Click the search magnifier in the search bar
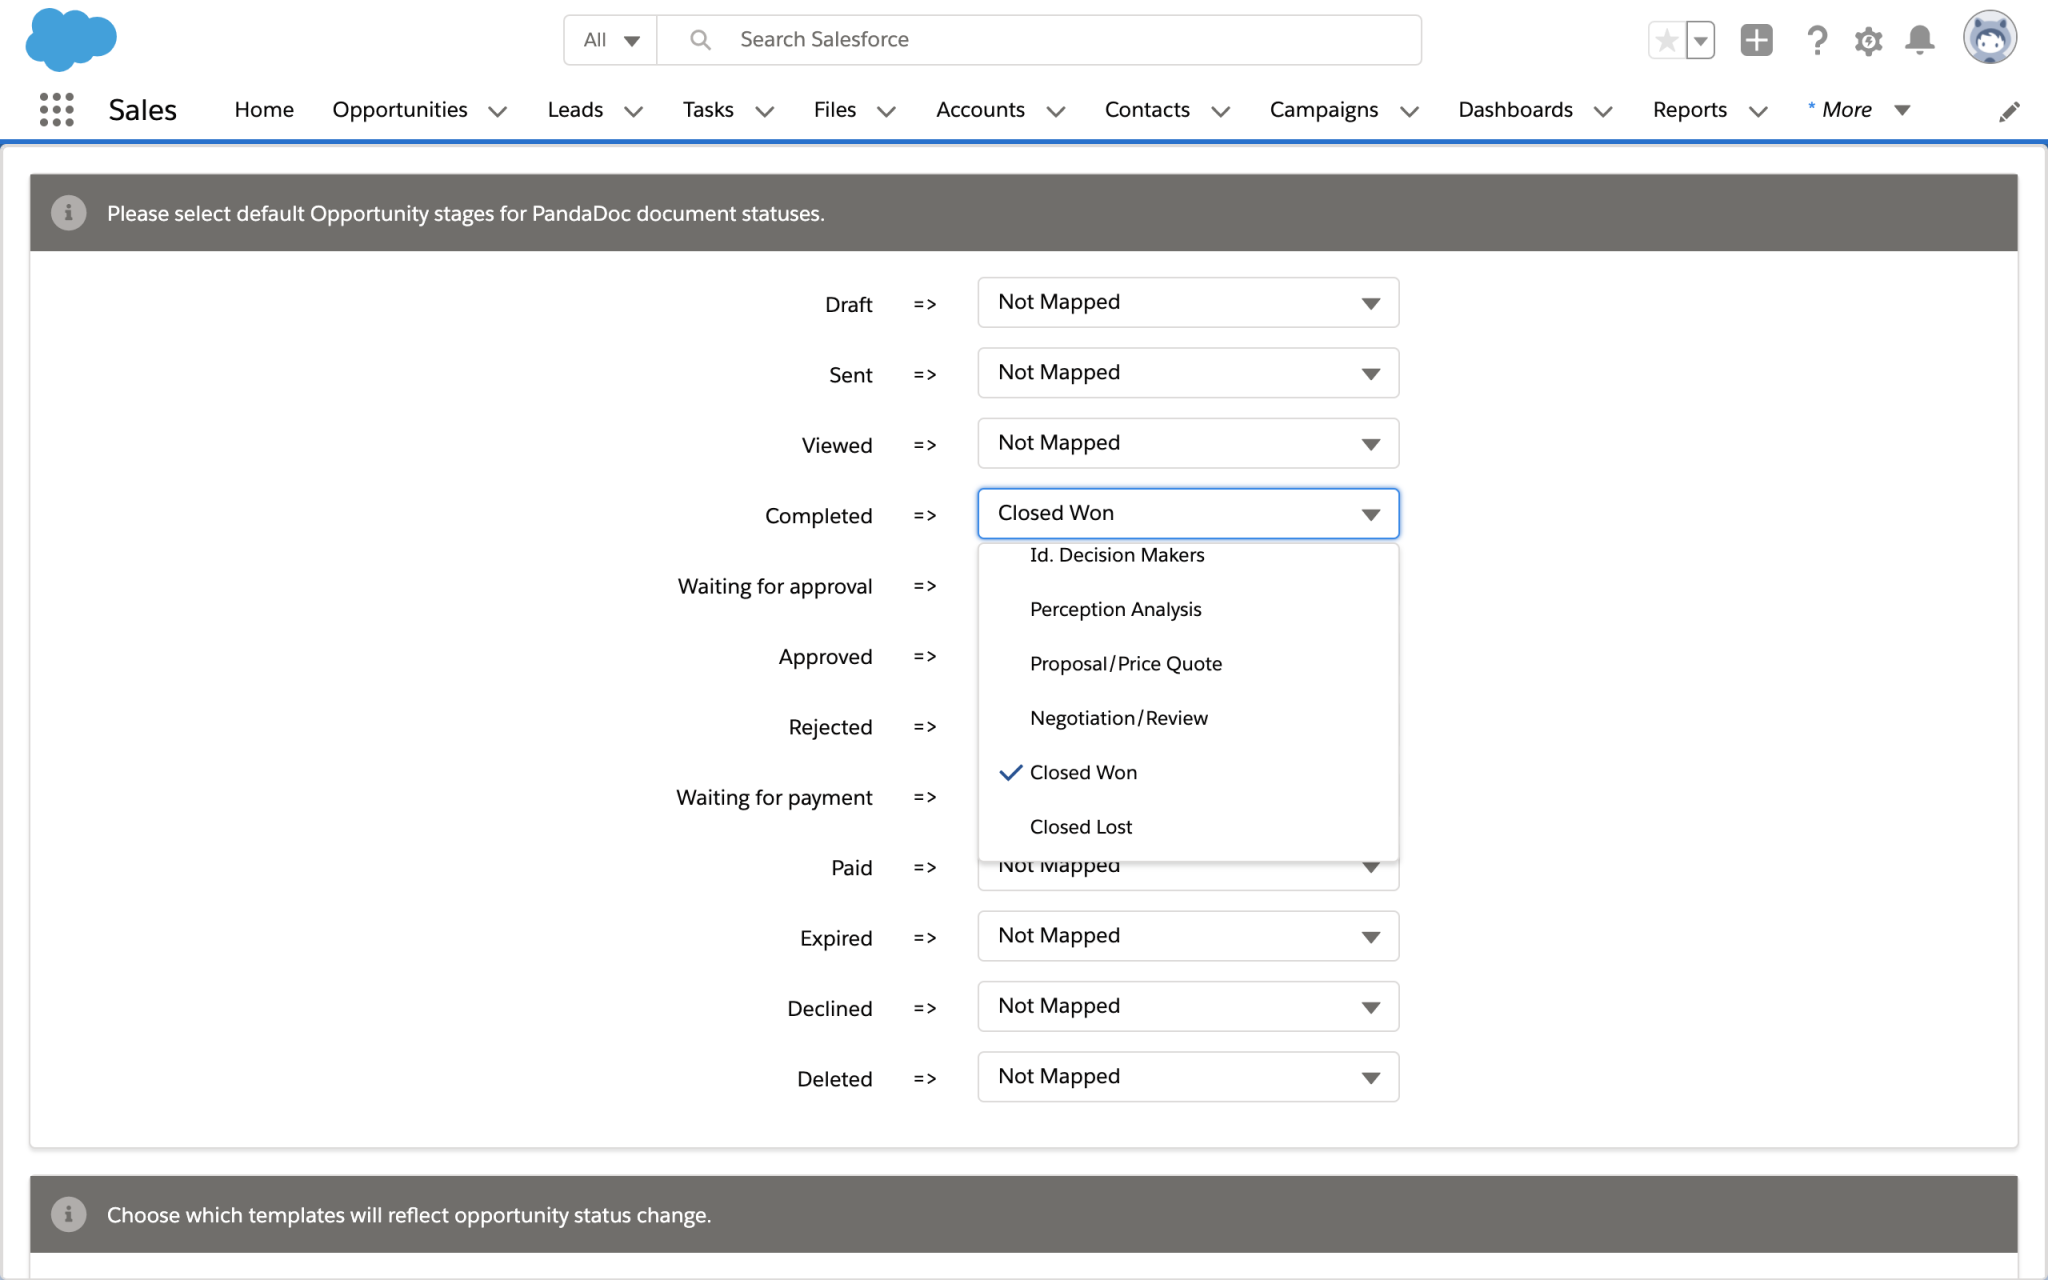Screen dimensions: 2048x1280 (x=699, y=39)
